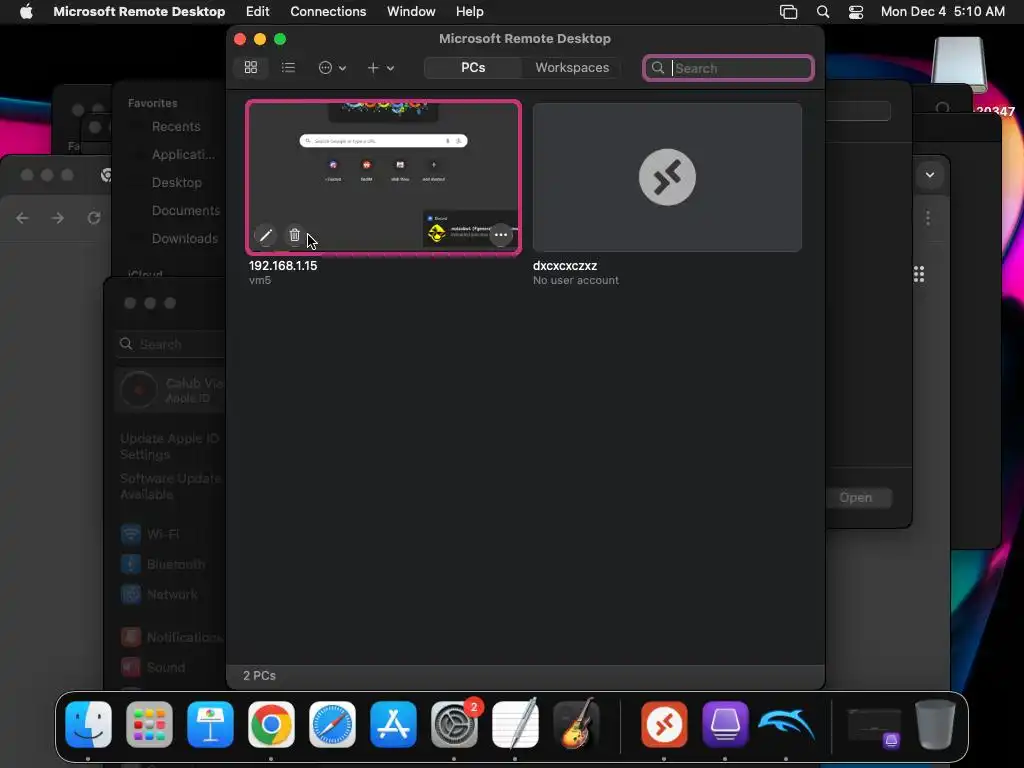1024x768 pixels.
Task: Click the back arrow in background Chrome window
Action: [22, 218]
